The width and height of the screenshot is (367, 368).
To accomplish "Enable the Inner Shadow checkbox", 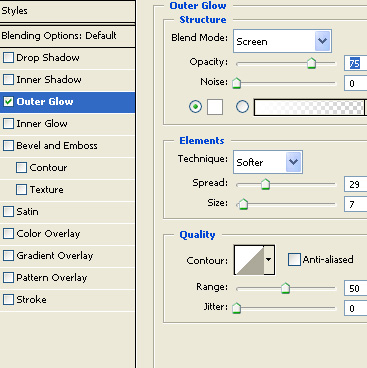I will [8, 80].
